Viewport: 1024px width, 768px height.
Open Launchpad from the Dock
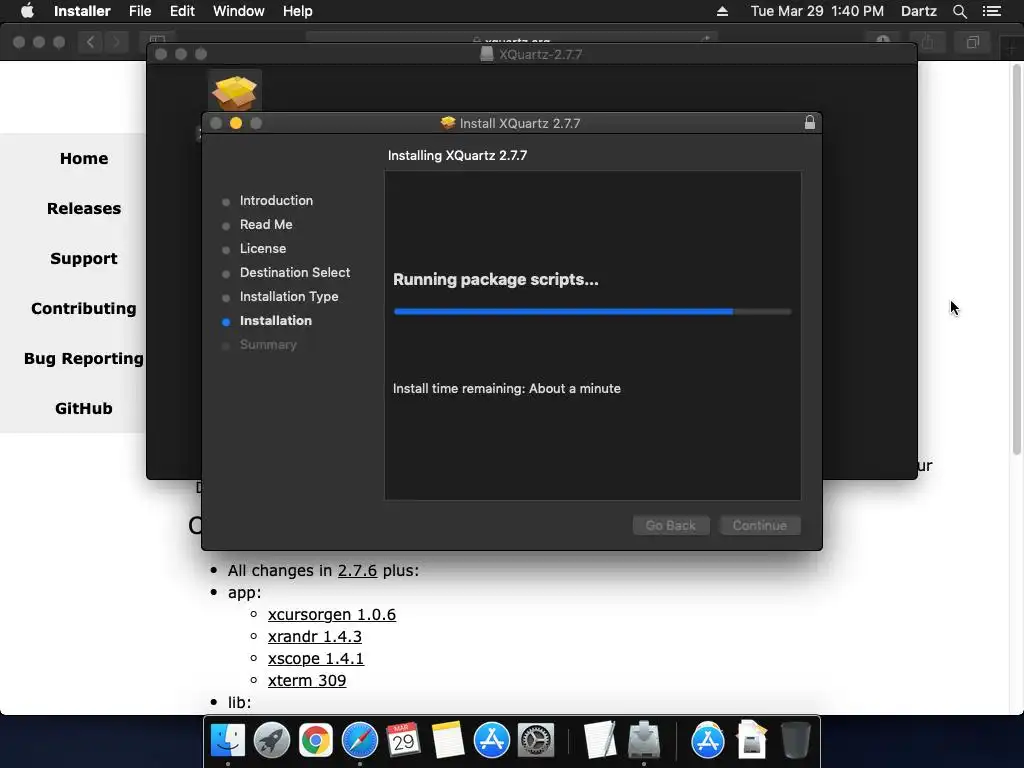[x=272, y=740]
